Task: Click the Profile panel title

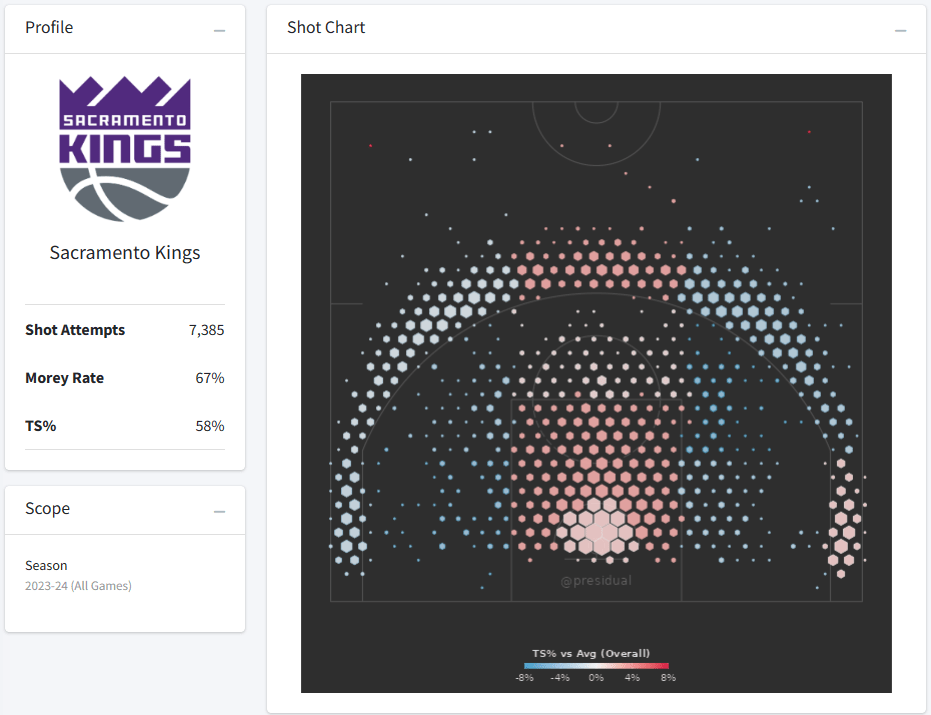Action: 49,28
